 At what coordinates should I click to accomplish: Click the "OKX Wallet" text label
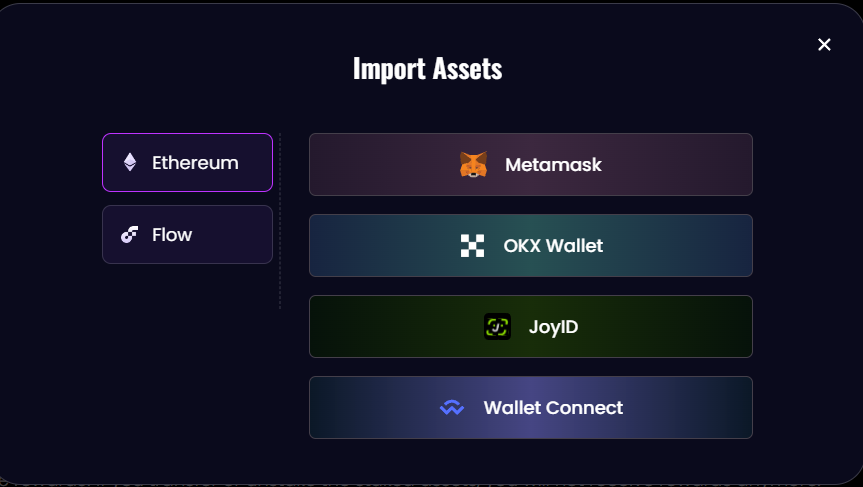[553, 246]
